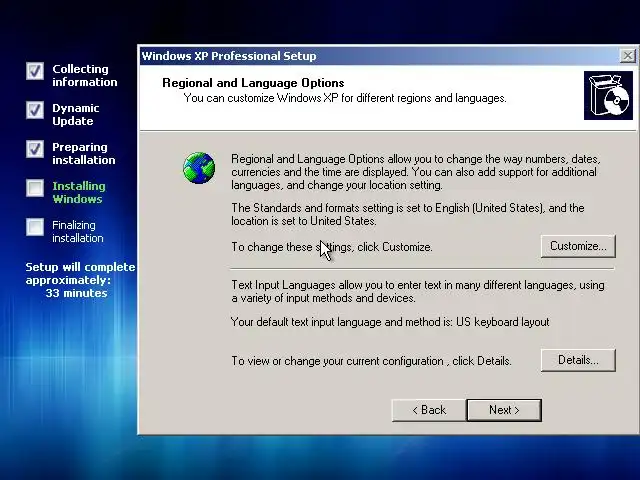
Task: Return to previous page with Back
Action: pyautogui.click(x=429, y=410)
